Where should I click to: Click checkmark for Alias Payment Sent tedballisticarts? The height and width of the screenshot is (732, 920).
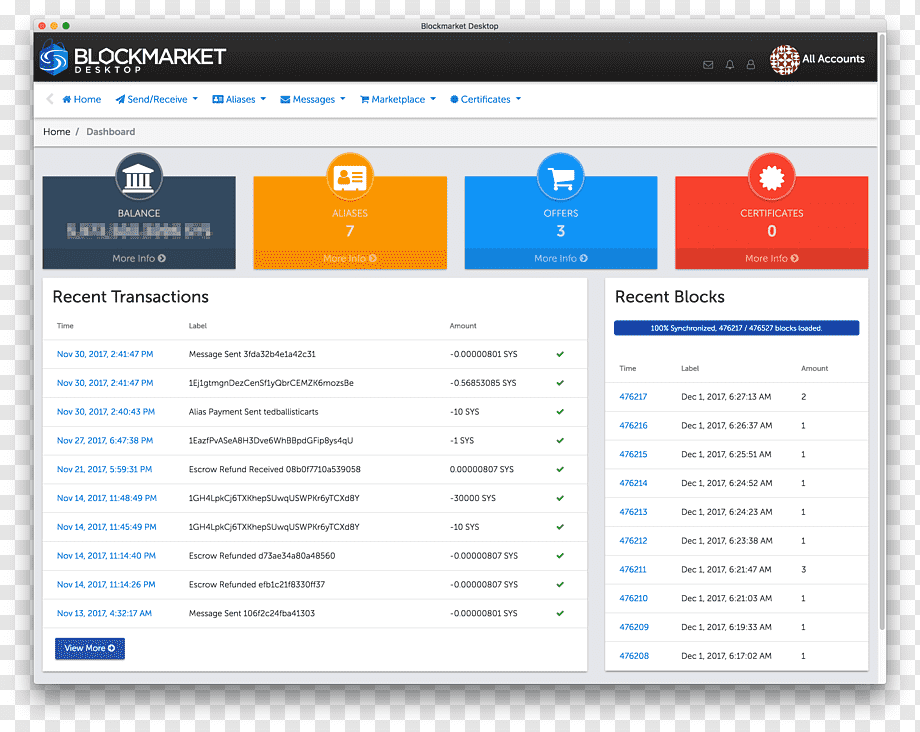tap(560, 412)
